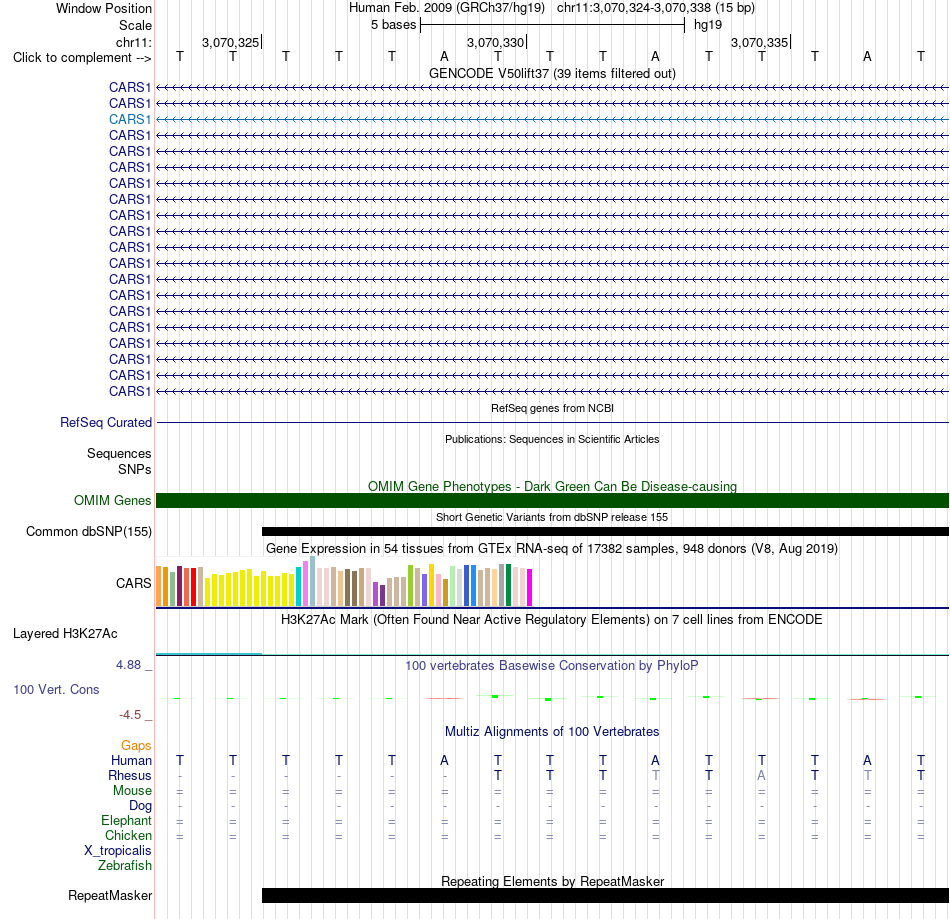The width and height of the screenshot is (950, 919).
Task: Click the Elephant alignment row label
Action: click(x=126, y=820)
